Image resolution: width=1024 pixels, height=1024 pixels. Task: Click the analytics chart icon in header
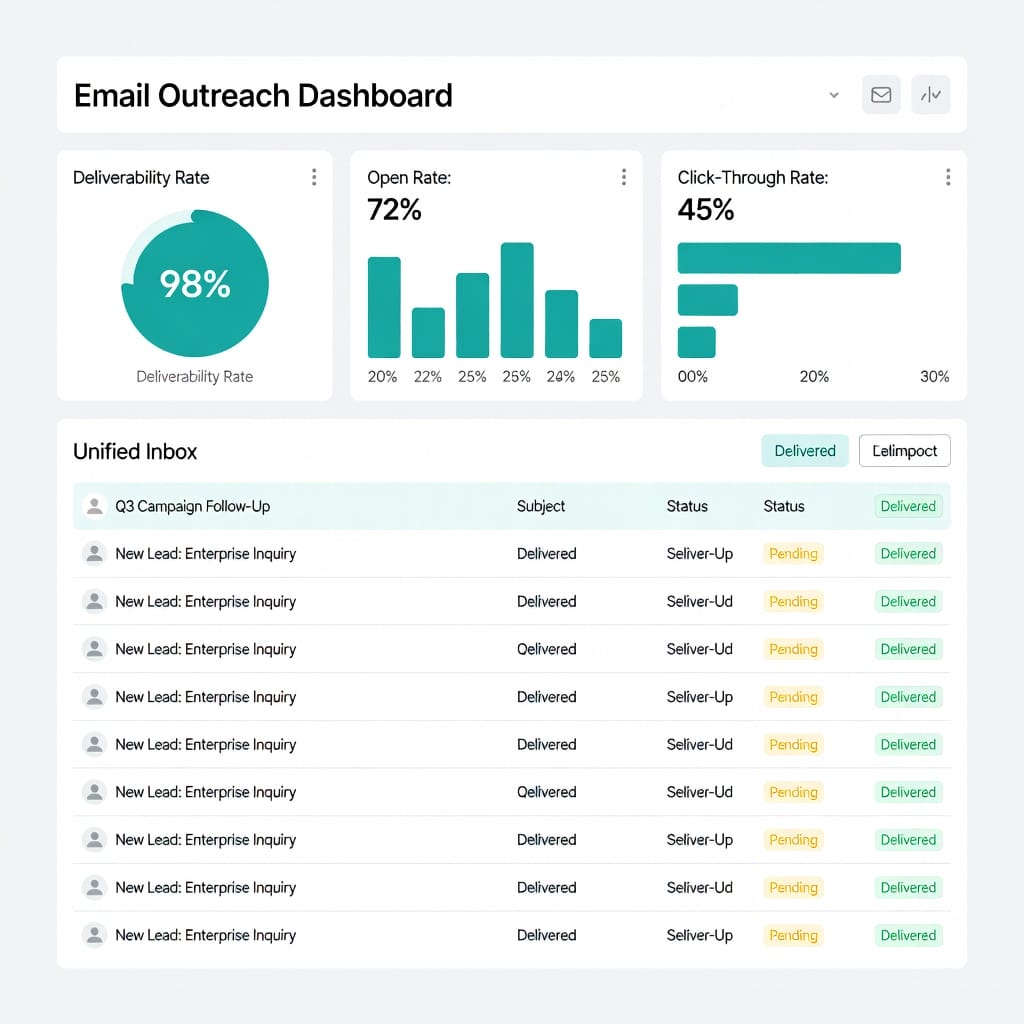click(x=931, y=95)
